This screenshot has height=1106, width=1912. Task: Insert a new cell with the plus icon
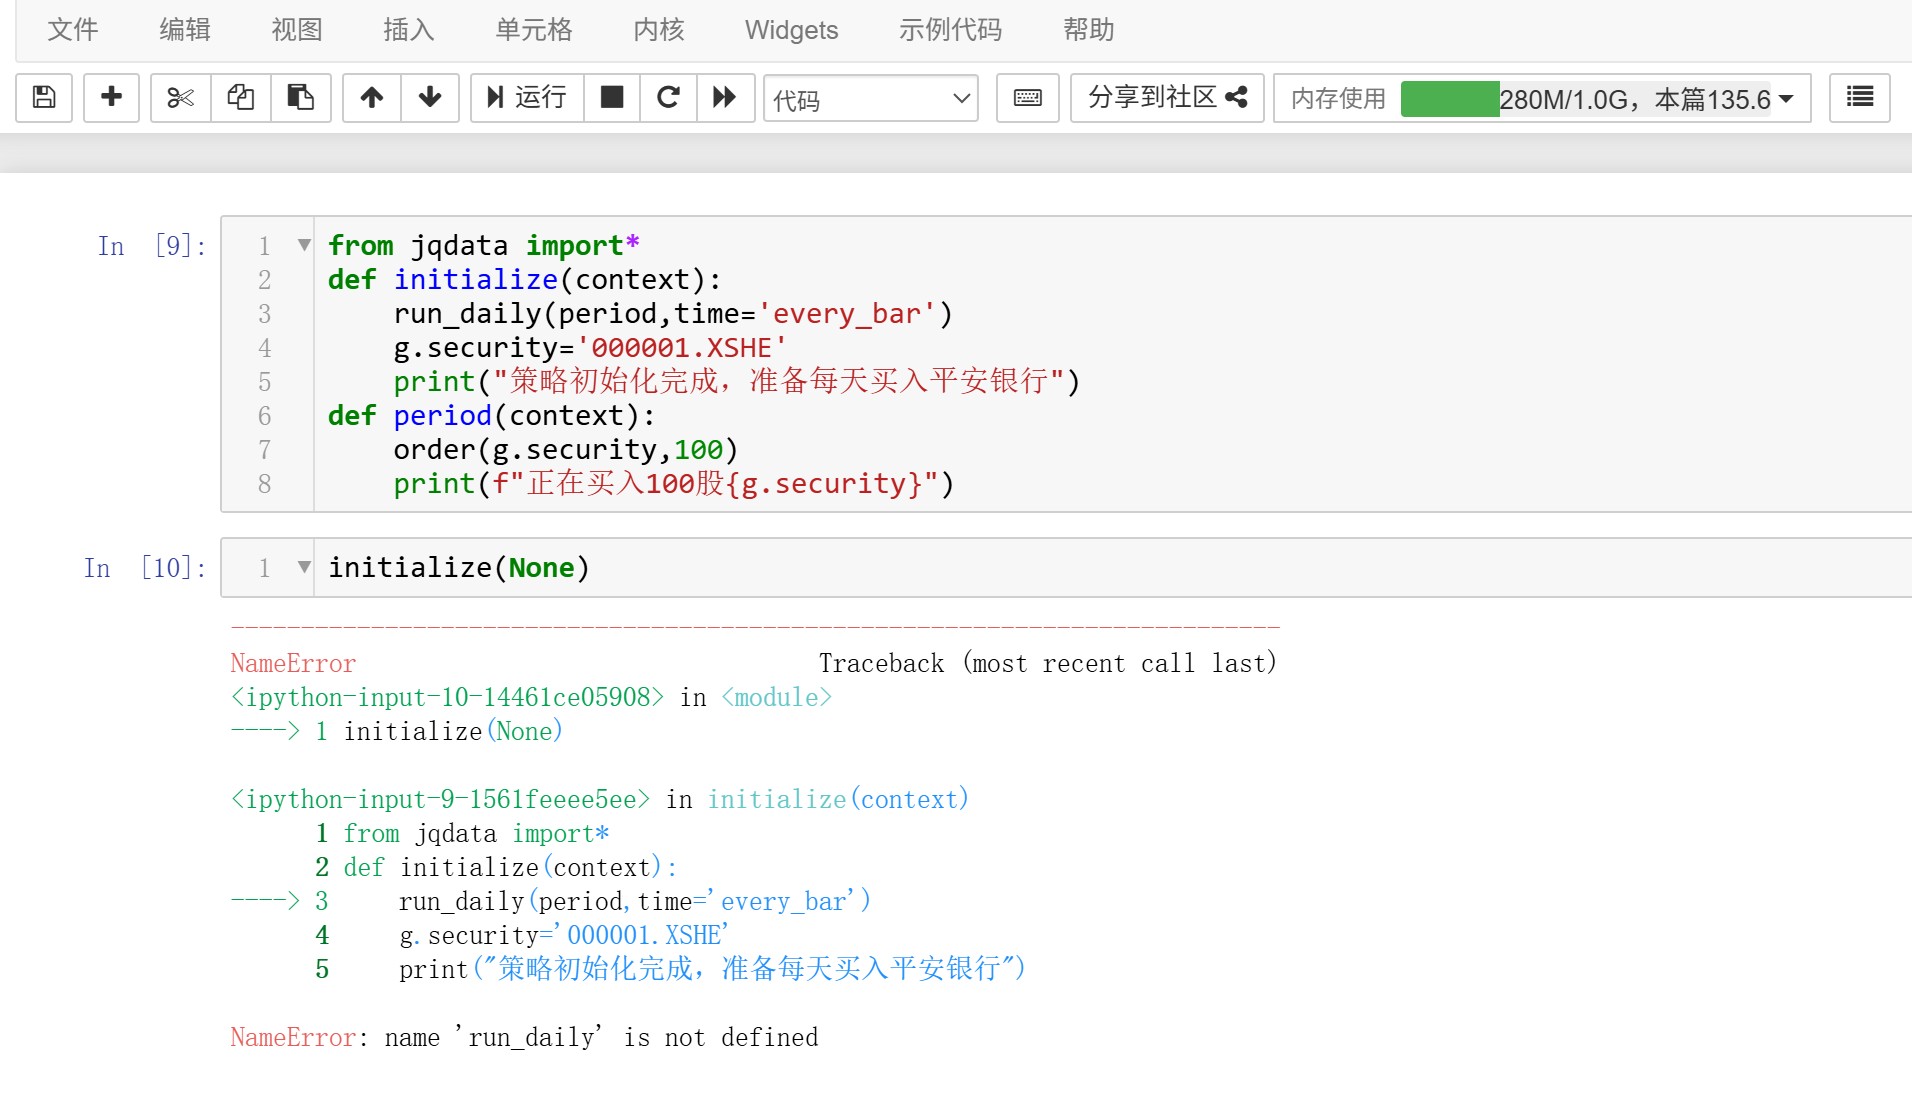pyautogui.click(x=111, y=97)
